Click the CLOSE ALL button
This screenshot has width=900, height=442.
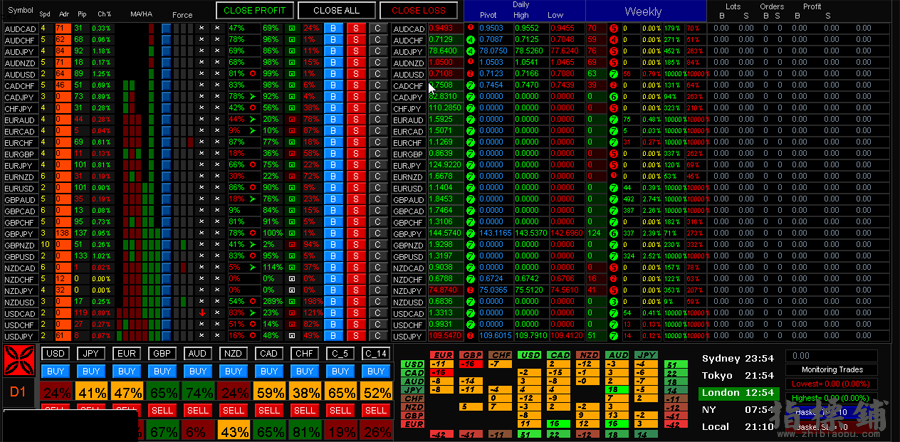coord(337,10)
